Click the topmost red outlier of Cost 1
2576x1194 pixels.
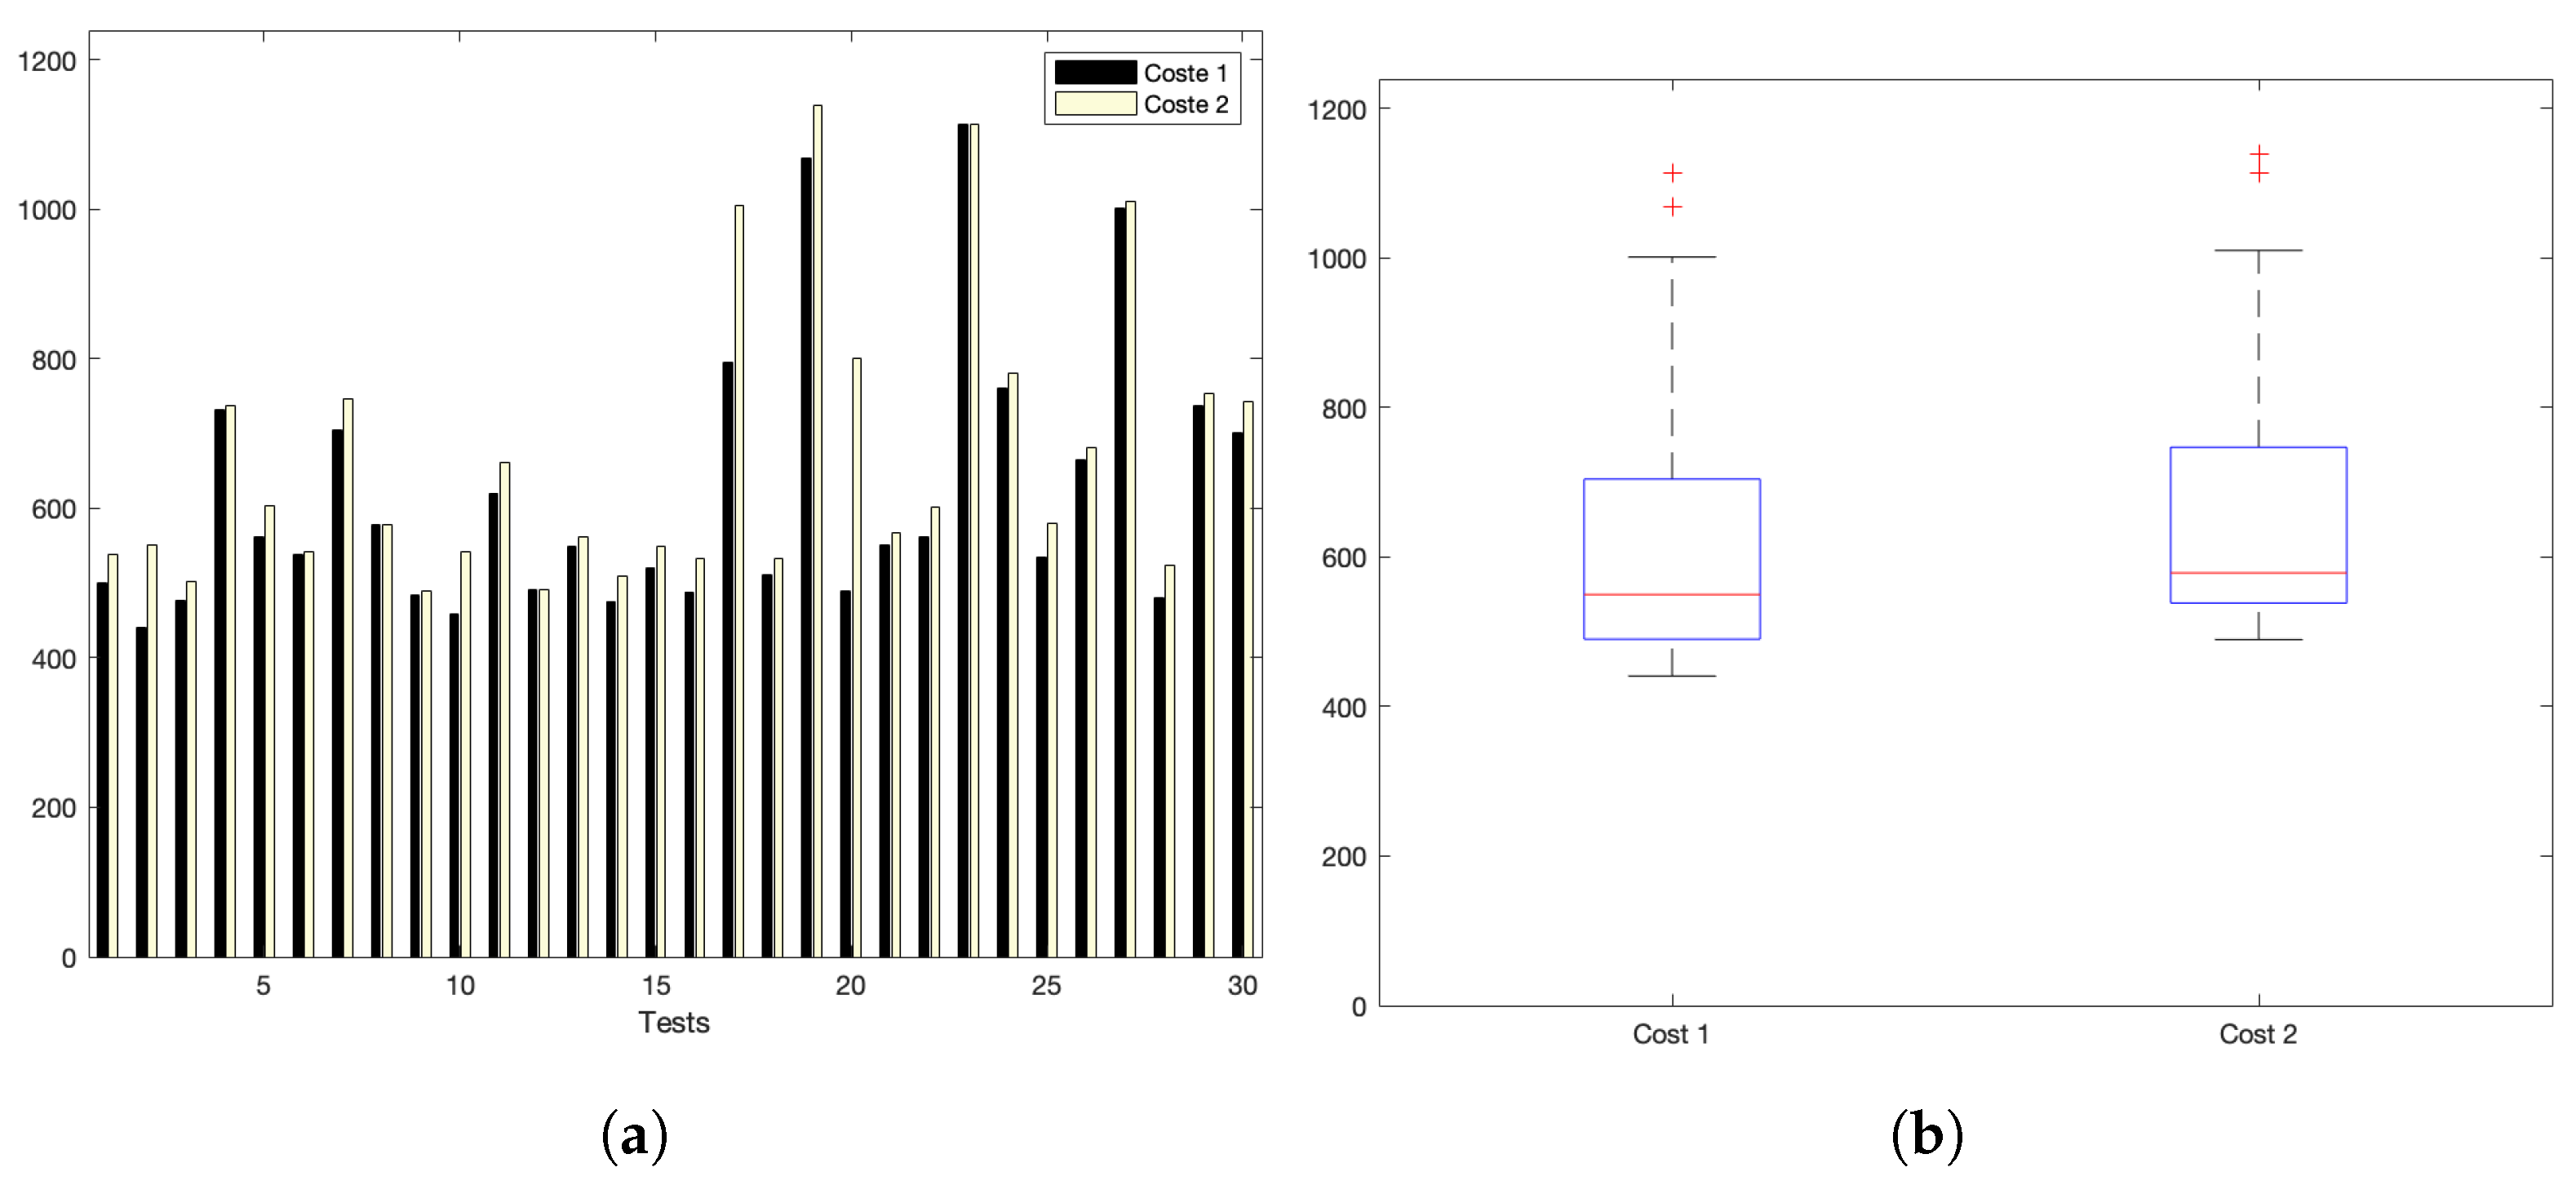(1672, 173)
